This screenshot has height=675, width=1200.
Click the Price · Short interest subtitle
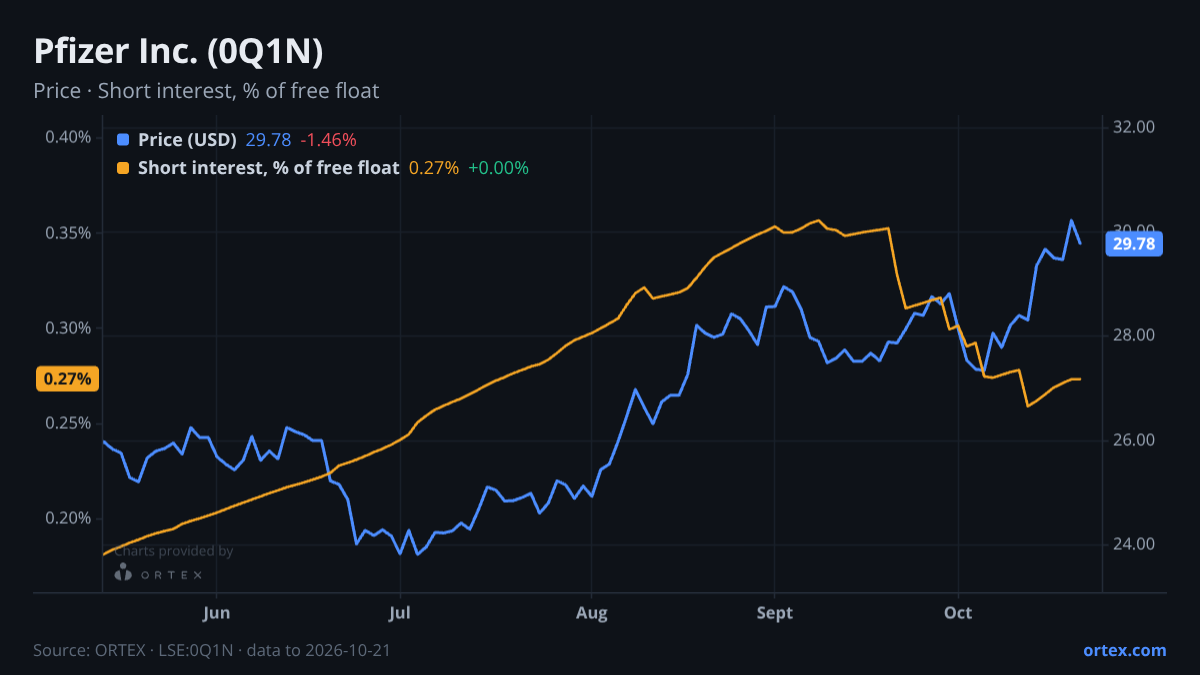pyautogui.click(x=206, y=91)
